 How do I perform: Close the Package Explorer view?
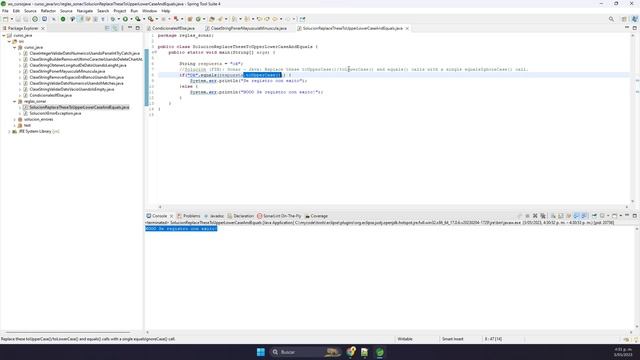pyautogui.click(x=43, y=28)
